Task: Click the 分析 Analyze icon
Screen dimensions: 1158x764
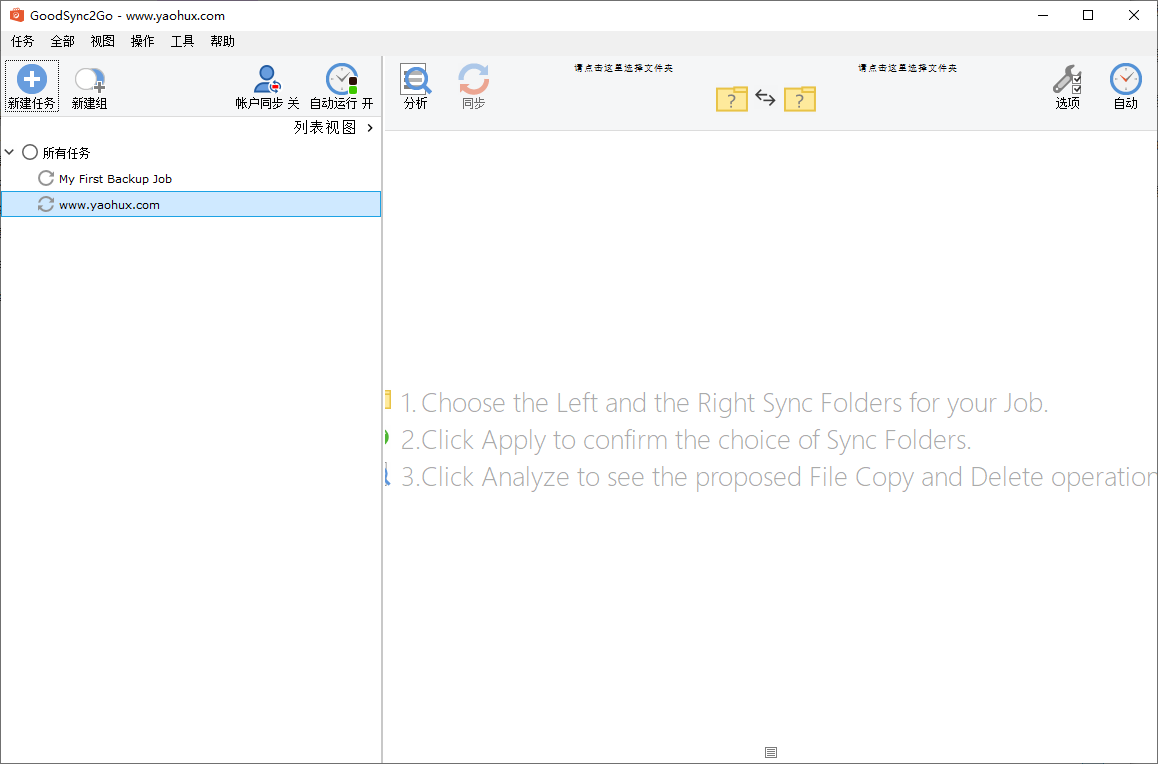Action: point(415,78)
